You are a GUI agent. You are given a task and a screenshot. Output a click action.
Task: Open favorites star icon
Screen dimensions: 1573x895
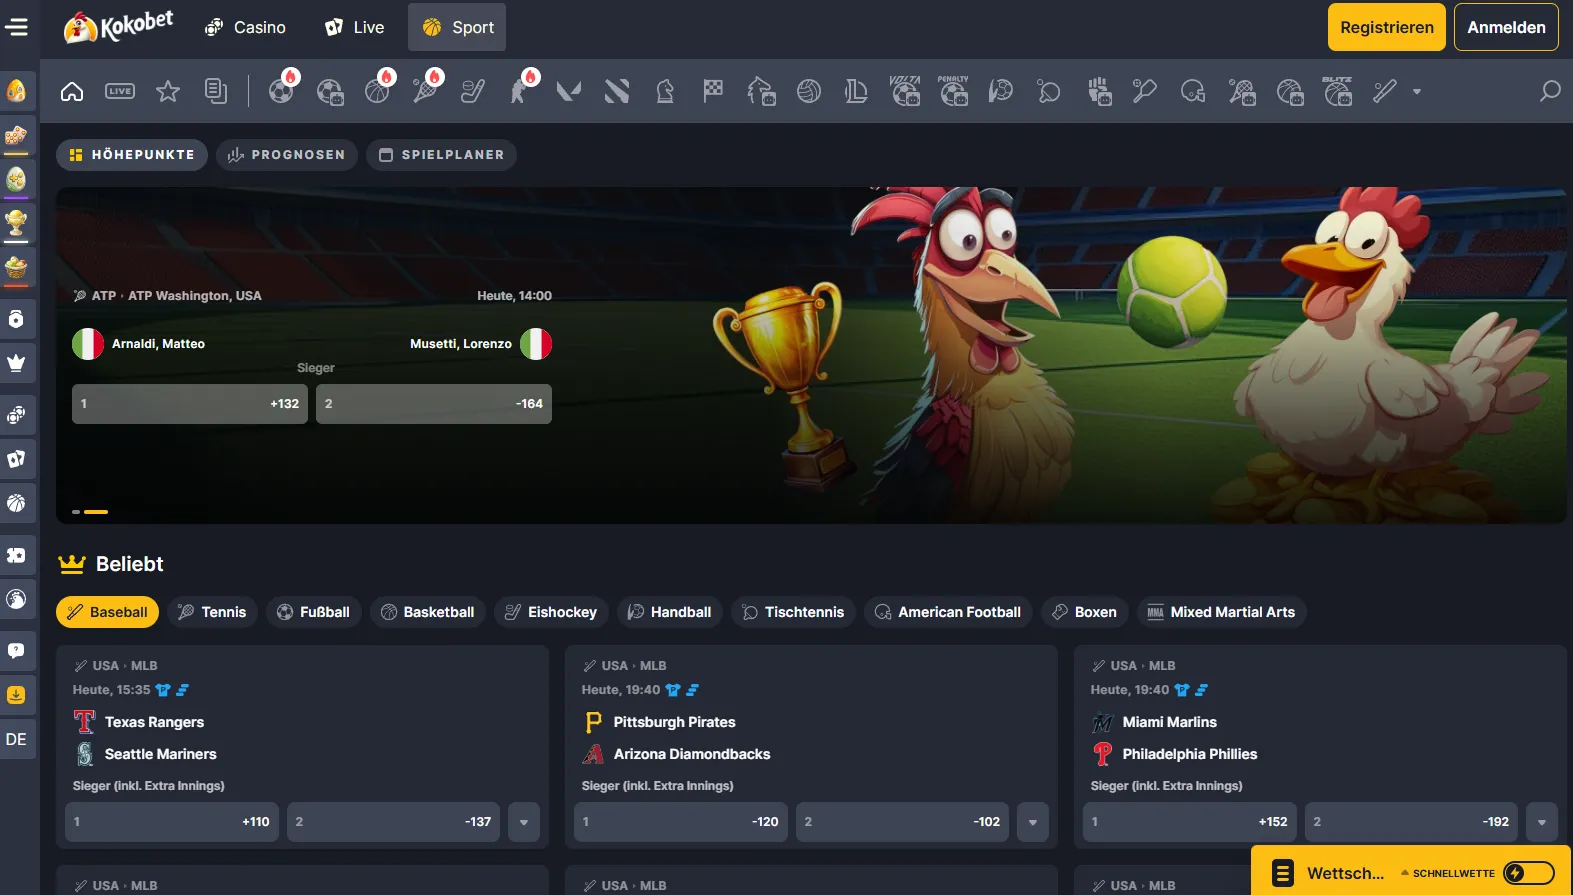click(x=168, y=91)
